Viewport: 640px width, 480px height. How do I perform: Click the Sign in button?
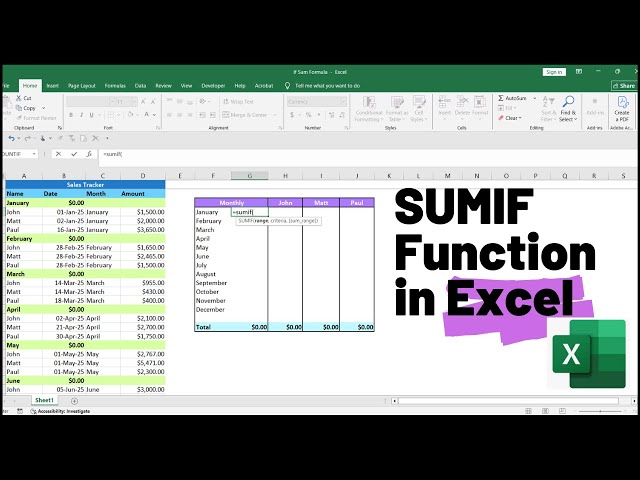554,72
